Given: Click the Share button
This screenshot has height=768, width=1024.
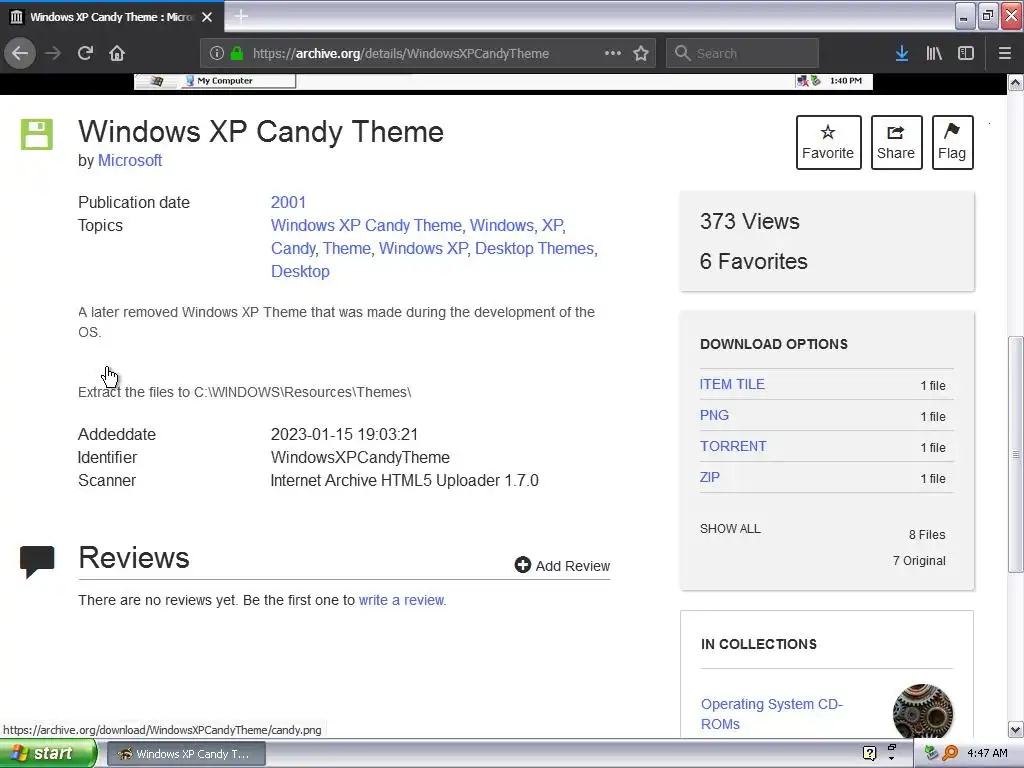Looking at the screenshot, I should [x=896, y=142].
